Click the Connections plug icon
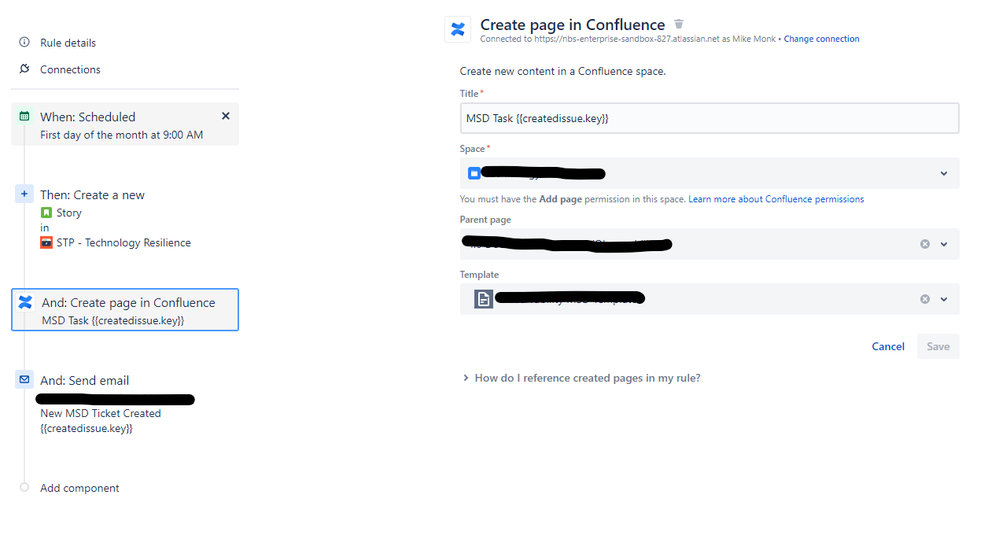The height and width of the screenshot is (536, 999). pos(24,69)
